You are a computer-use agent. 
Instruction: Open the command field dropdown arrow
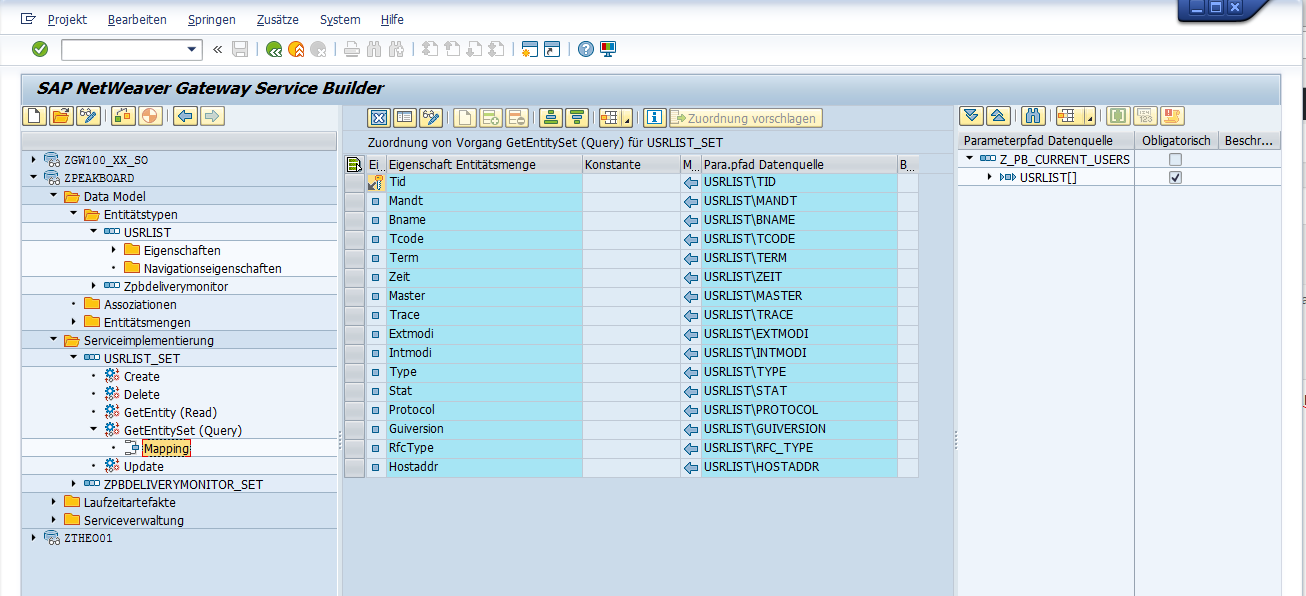(x=193, y=49)
